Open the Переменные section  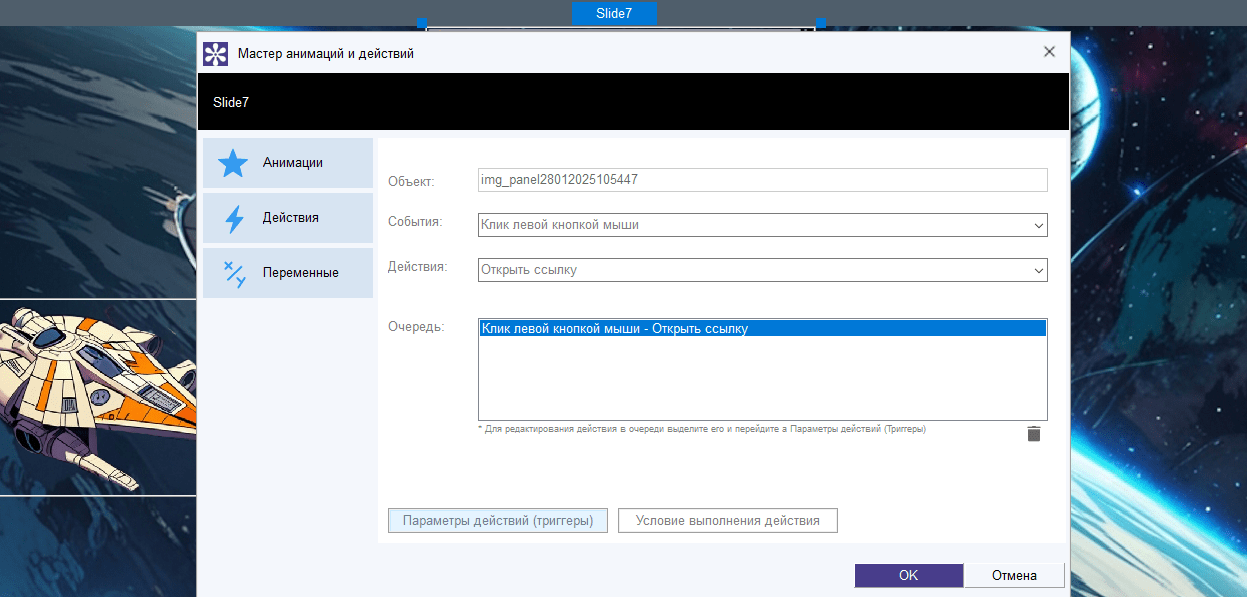pyautogui.click(x=288, y=273)
